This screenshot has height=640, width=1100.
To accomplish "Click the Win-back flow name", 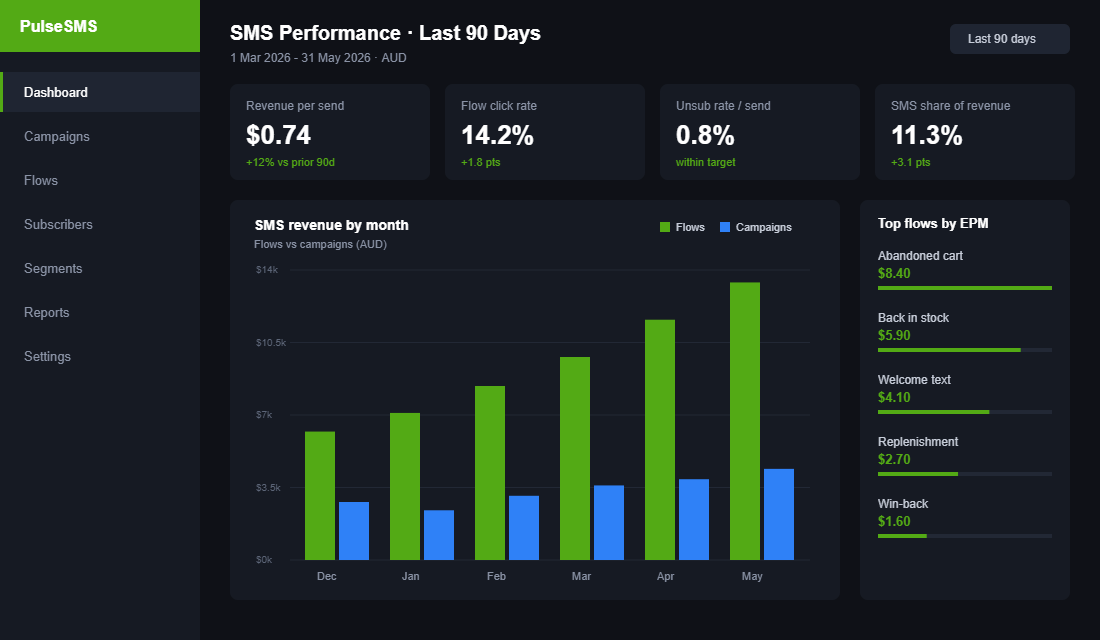I will [903, 504].
